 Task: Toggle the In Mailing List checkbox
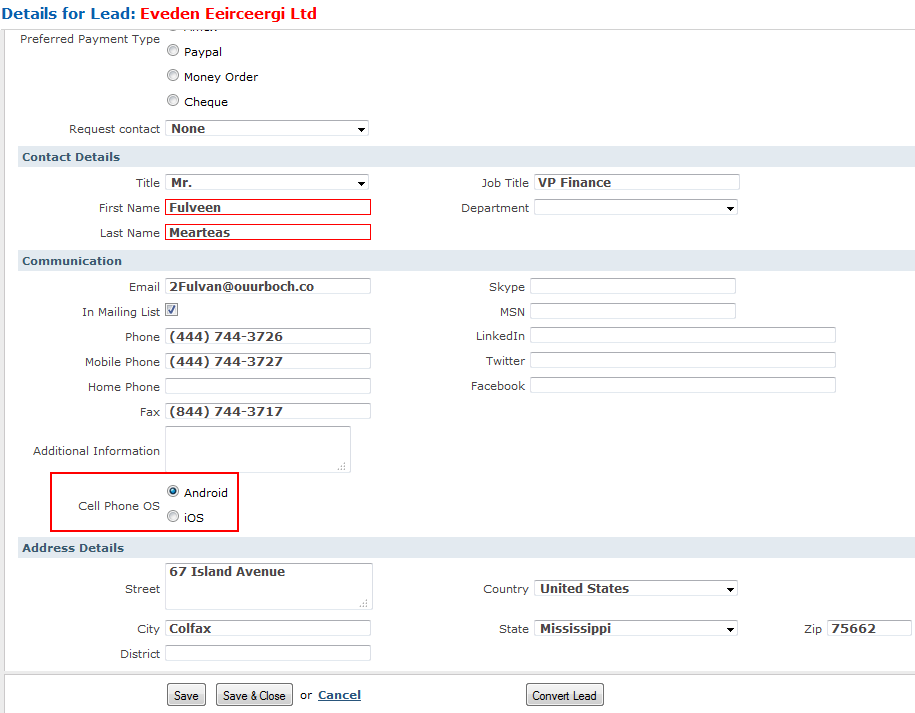coord(172,310)
